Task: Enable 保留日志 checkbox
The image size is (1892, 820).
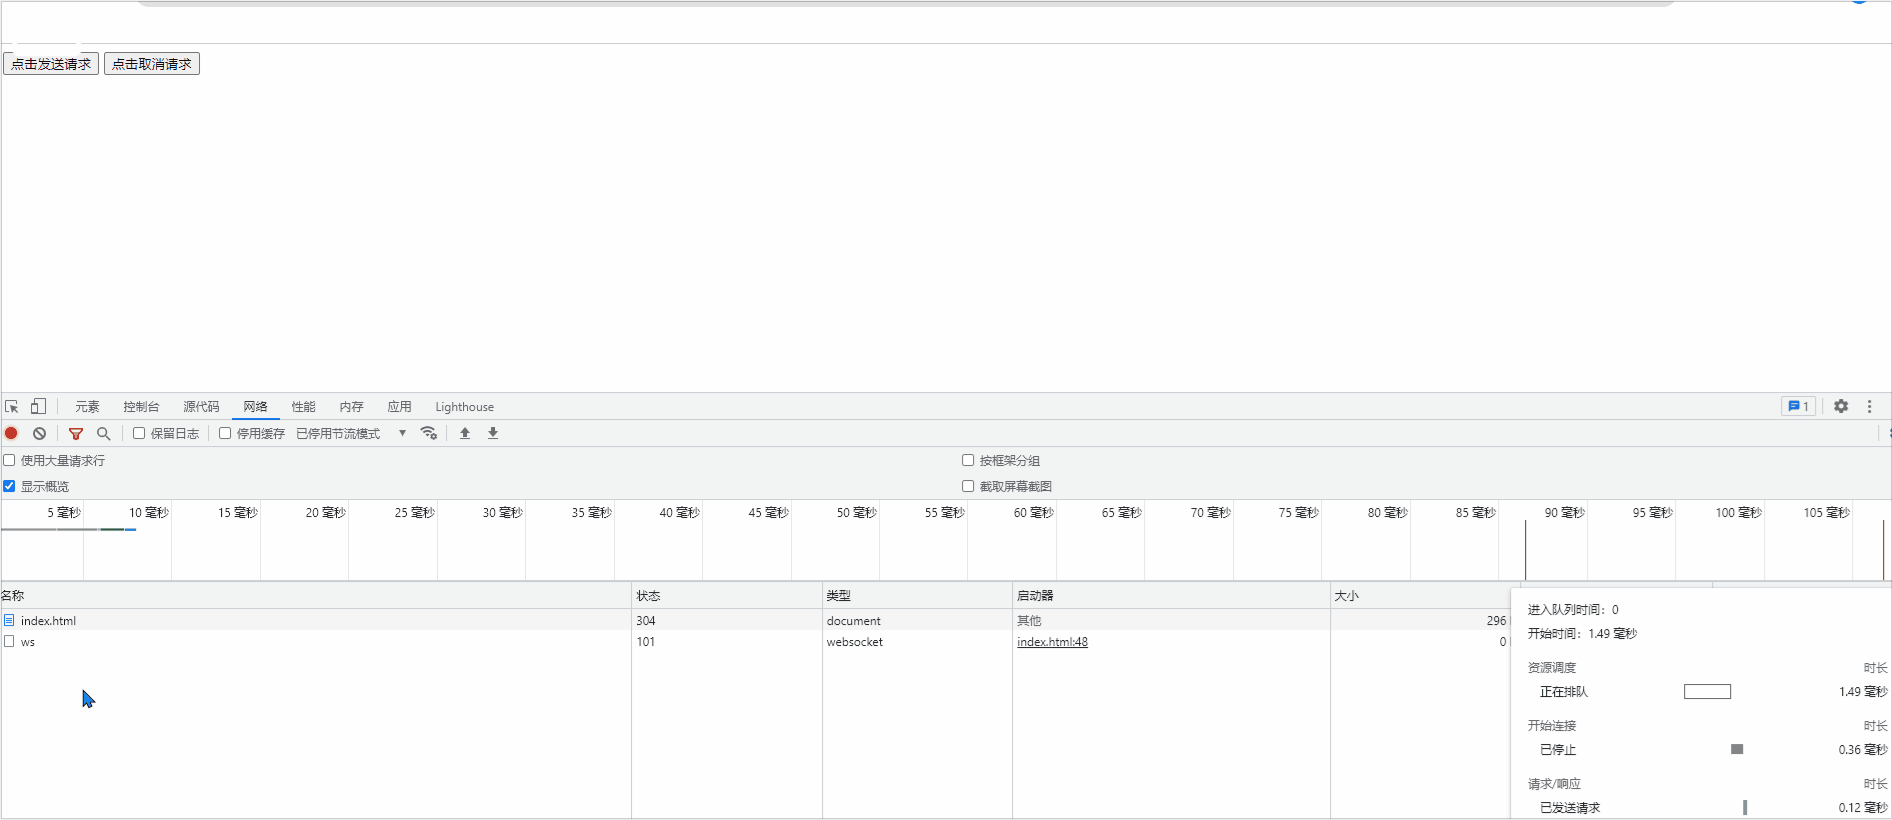Action: coord(139,433)
